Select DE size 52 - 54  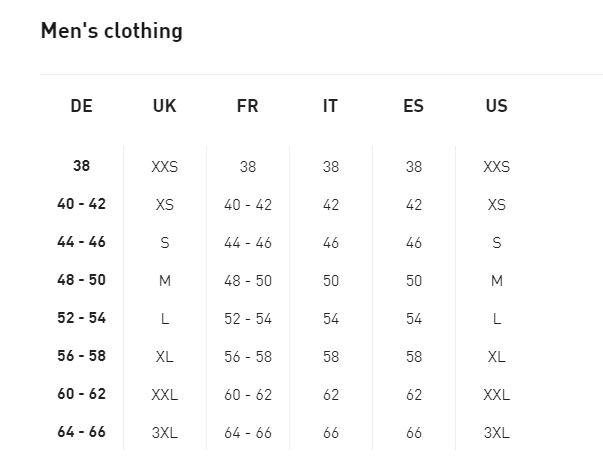(x=82, y=318)
